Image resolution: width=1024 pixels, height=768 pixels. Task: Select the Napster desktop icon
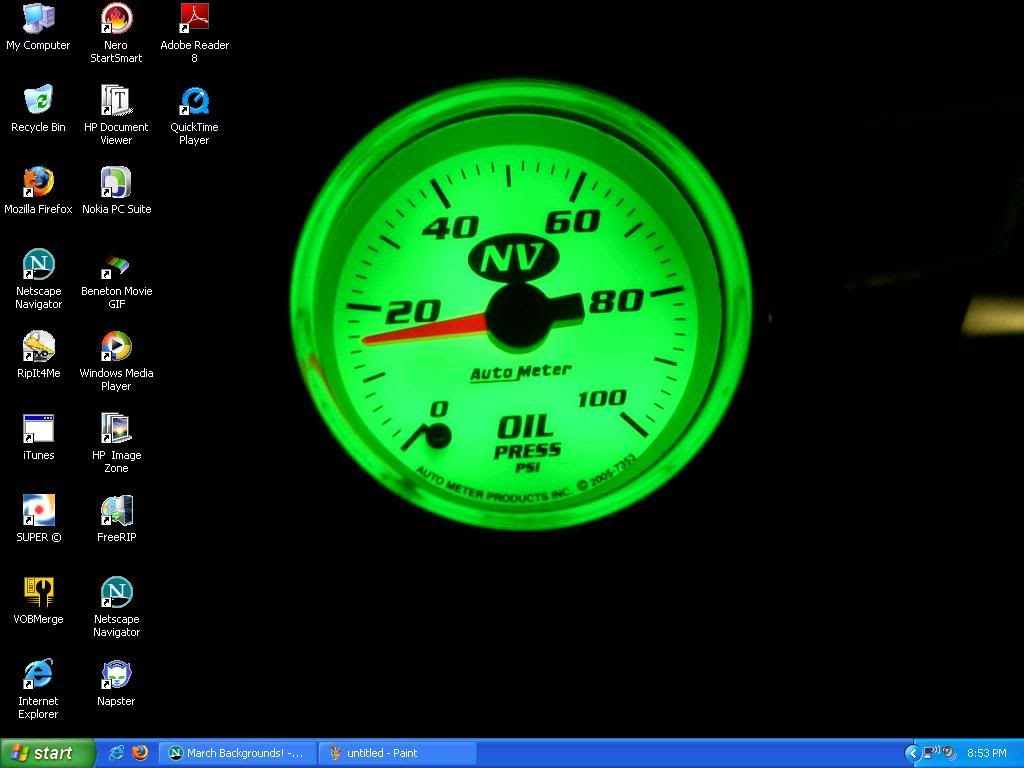[116, 683]
